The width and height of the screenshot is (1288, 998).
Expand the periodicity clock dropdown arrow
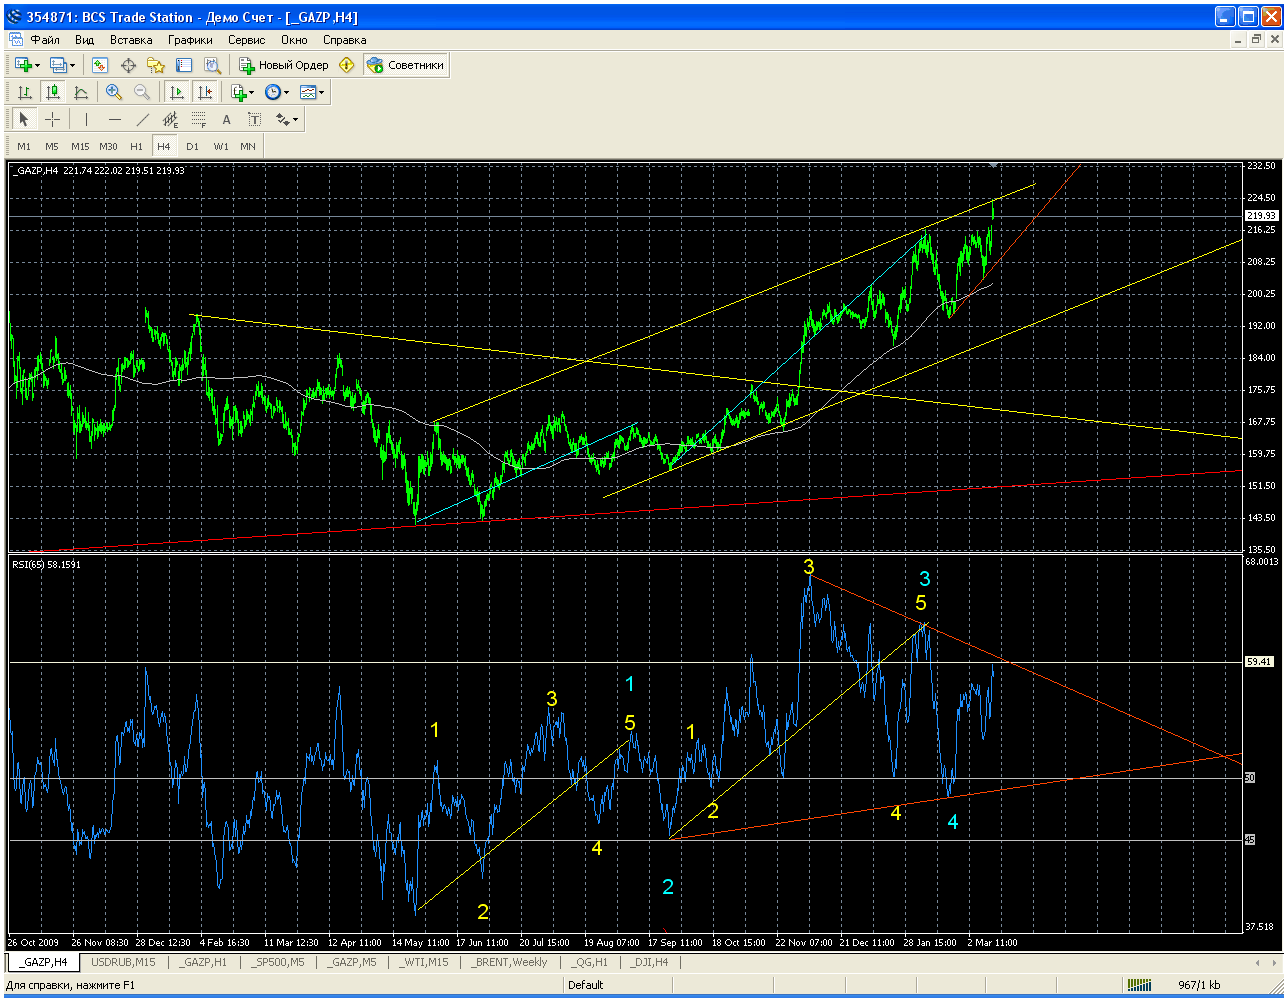tap(287, 92)
